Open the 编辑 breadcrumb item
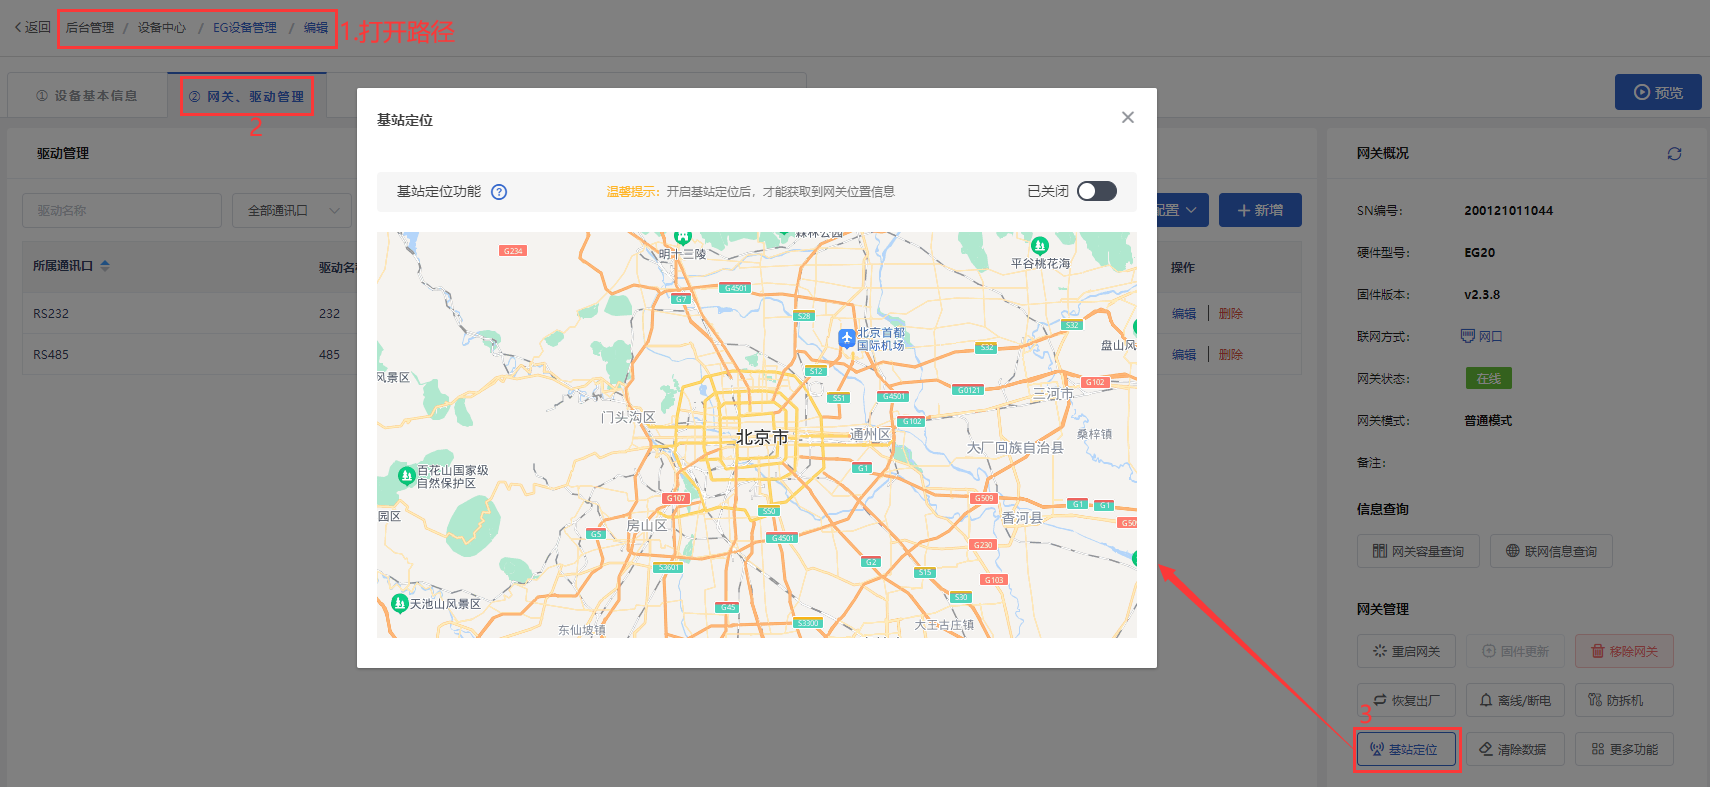The width and height of the screenshot is (1710, 787). pyautogui.click(x=316, y=28)
